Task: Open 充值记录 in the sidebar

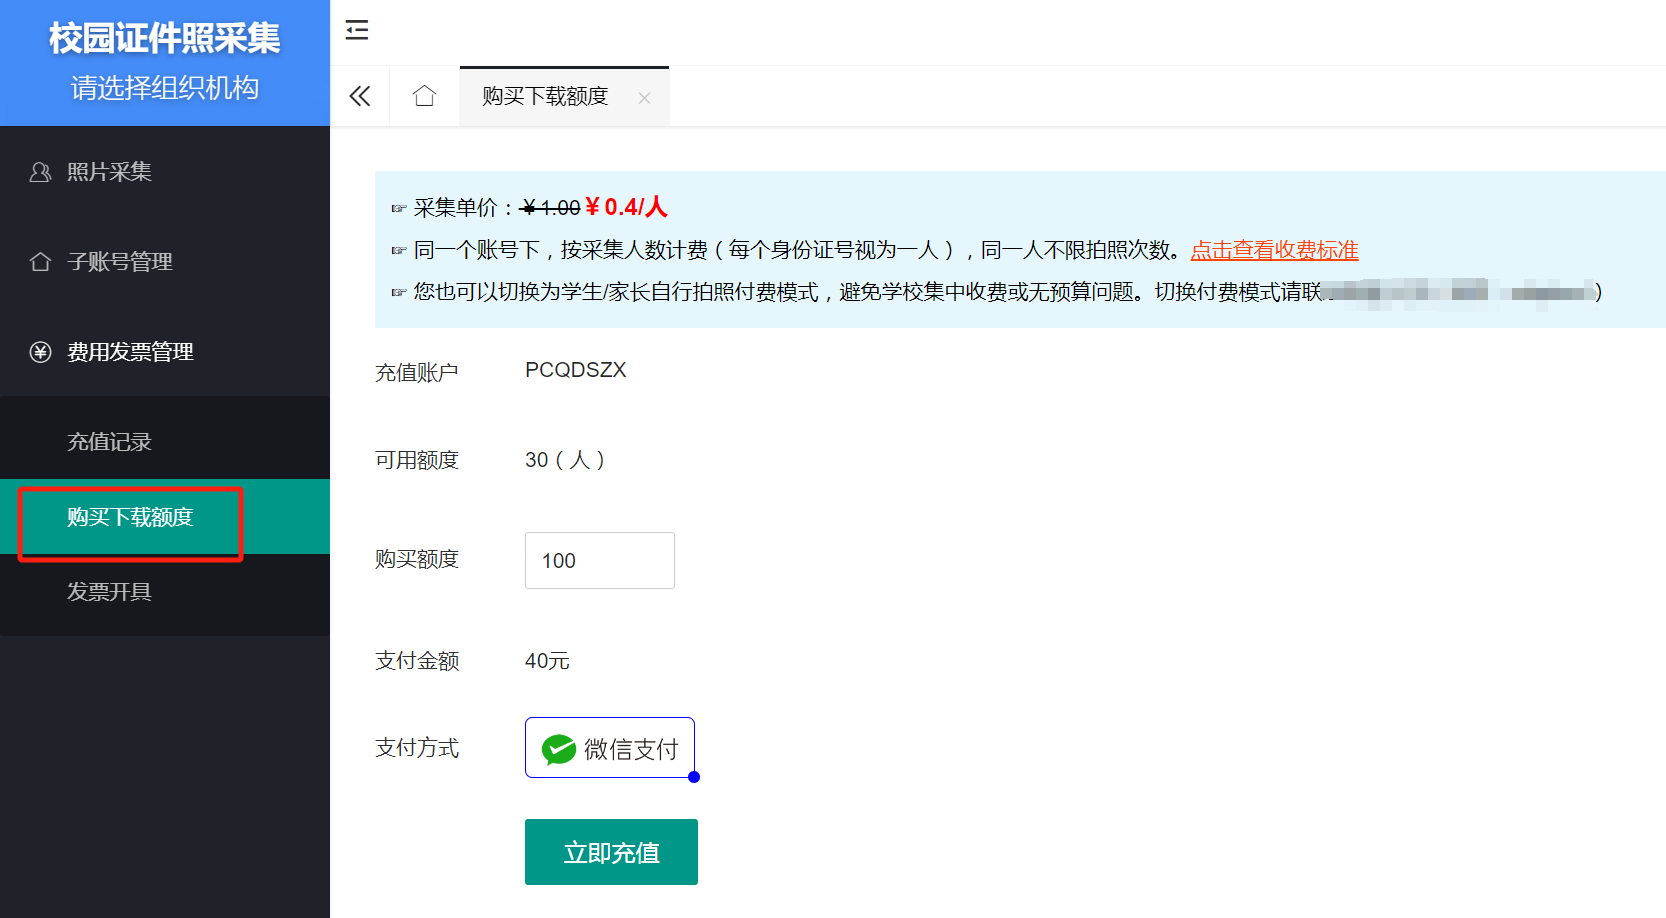Action: pyautogui.click(x=109, y=442)
